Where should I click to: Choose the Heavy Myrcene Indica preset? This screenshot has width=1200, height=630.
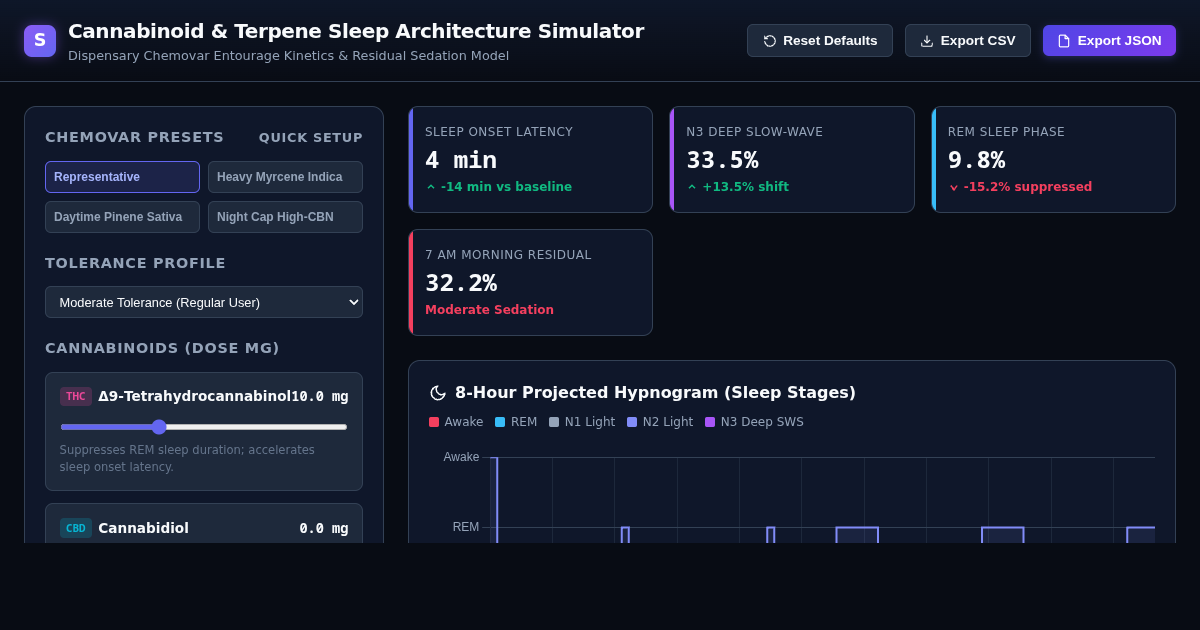pyautogui.click(x=285, y=177)
